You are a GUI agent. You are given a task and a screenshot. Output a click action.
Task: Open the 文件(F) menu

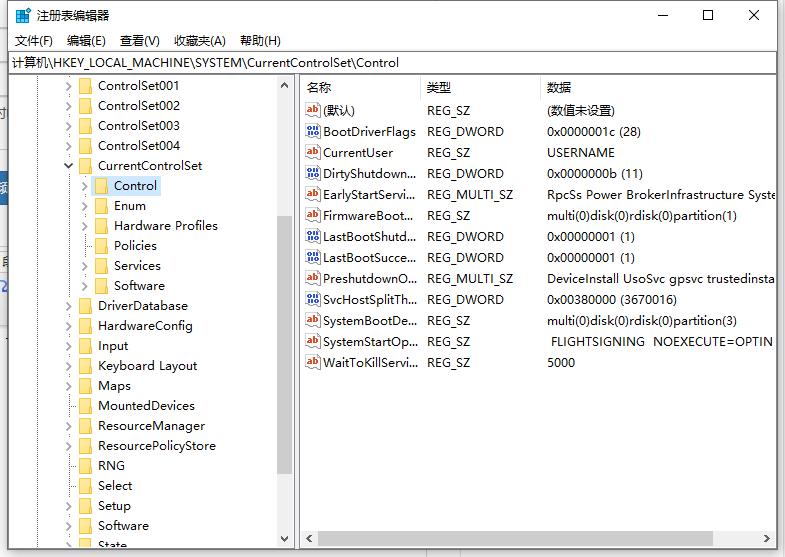click(x=34, y=41)
